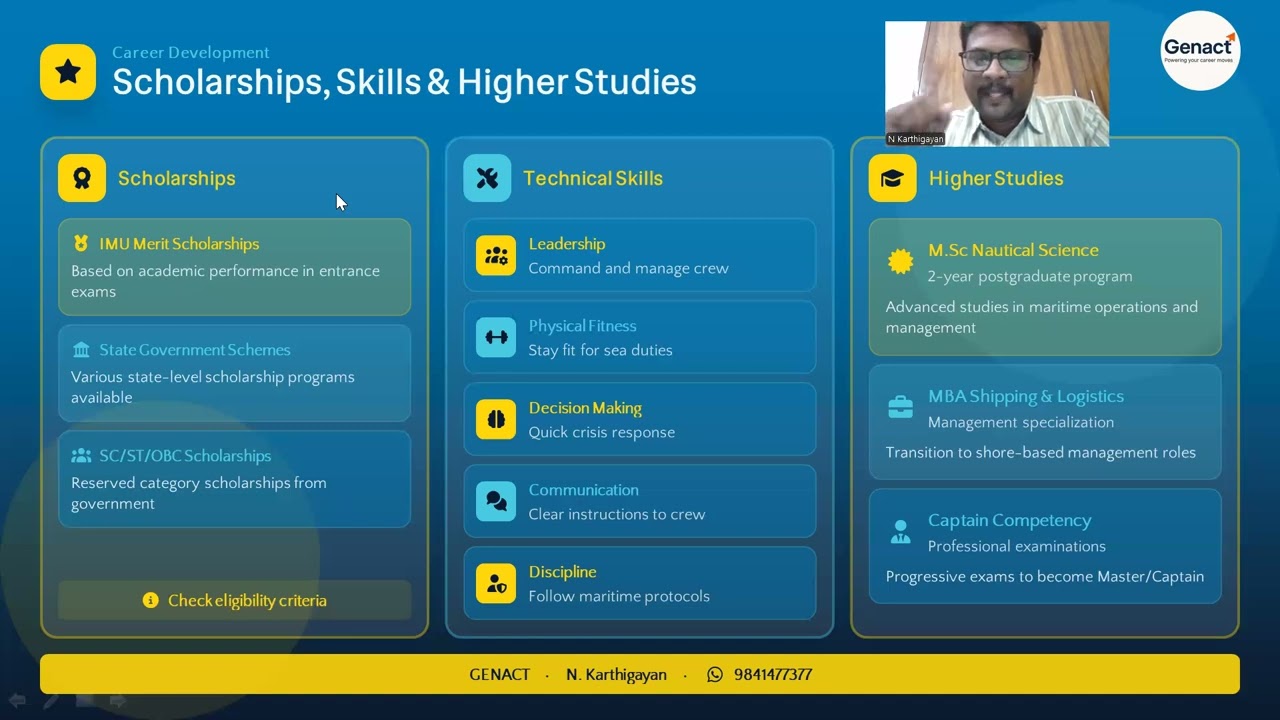Click the Captain Competency person icon

[901, 532]
